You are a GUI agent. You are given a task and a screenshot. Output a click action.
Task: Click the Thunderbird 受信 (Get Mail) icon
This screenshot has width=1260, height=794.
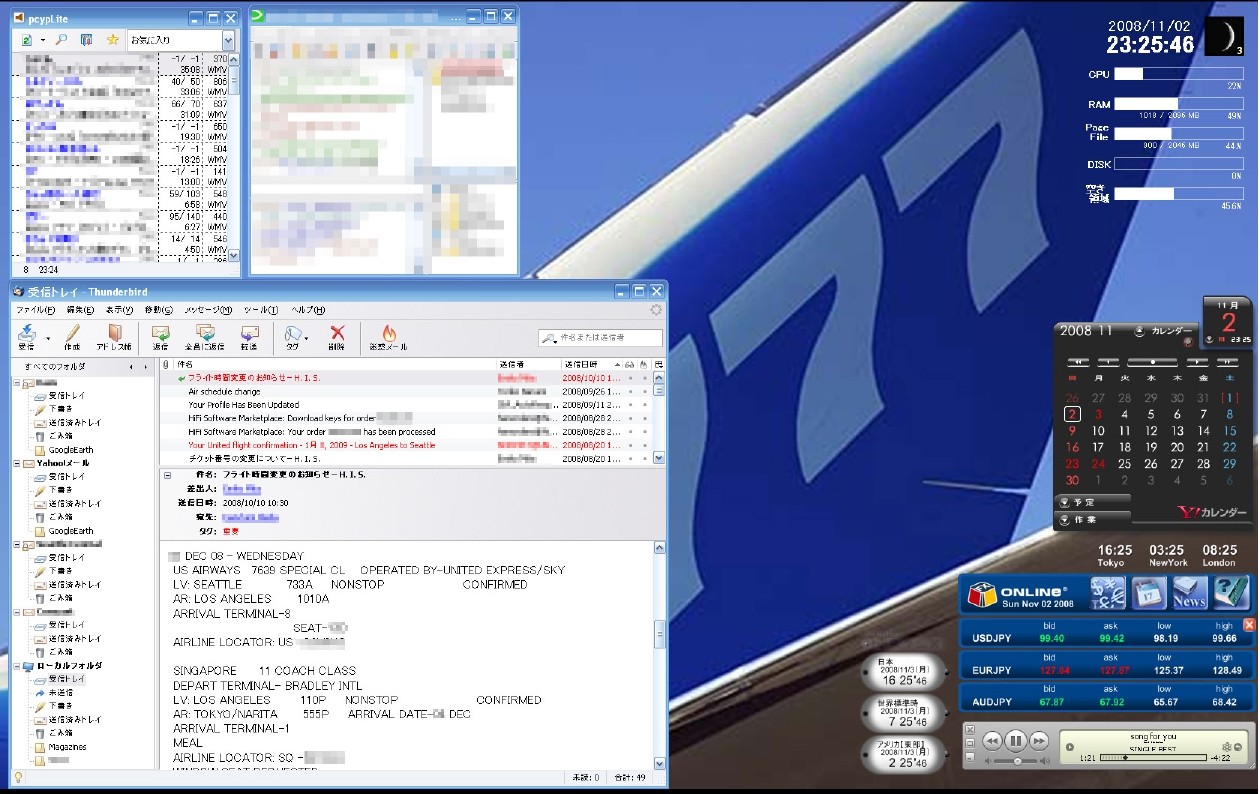pyautogui.click(x=25, y=334)
